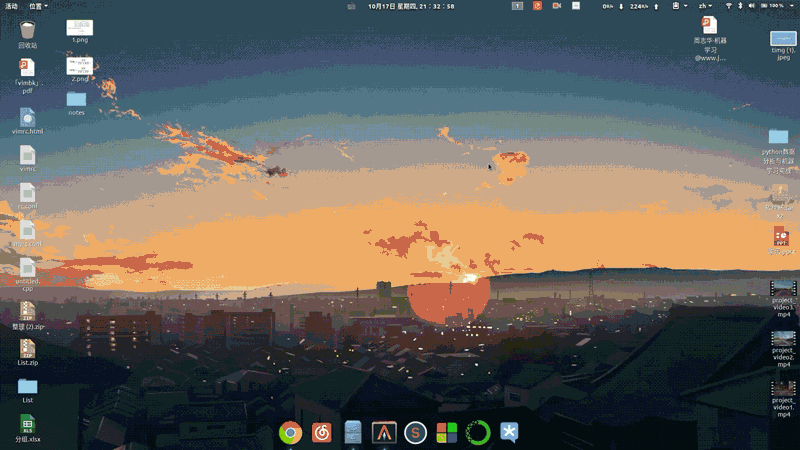Launch NetEase Cloud Music from dock
800x450 pixels.
(x=322, y=433)
